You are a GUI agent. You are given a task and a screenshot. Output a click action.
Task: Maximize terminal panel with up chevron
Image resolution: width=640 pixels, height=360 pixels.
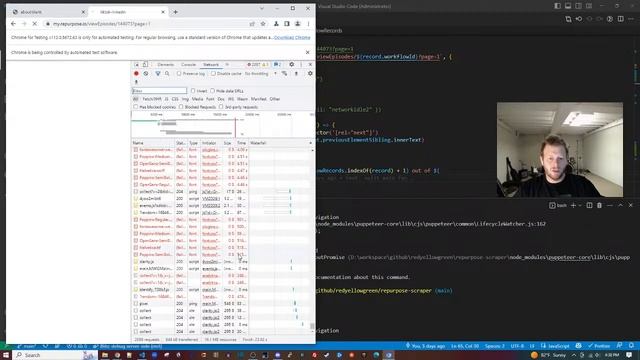point(620,205)
